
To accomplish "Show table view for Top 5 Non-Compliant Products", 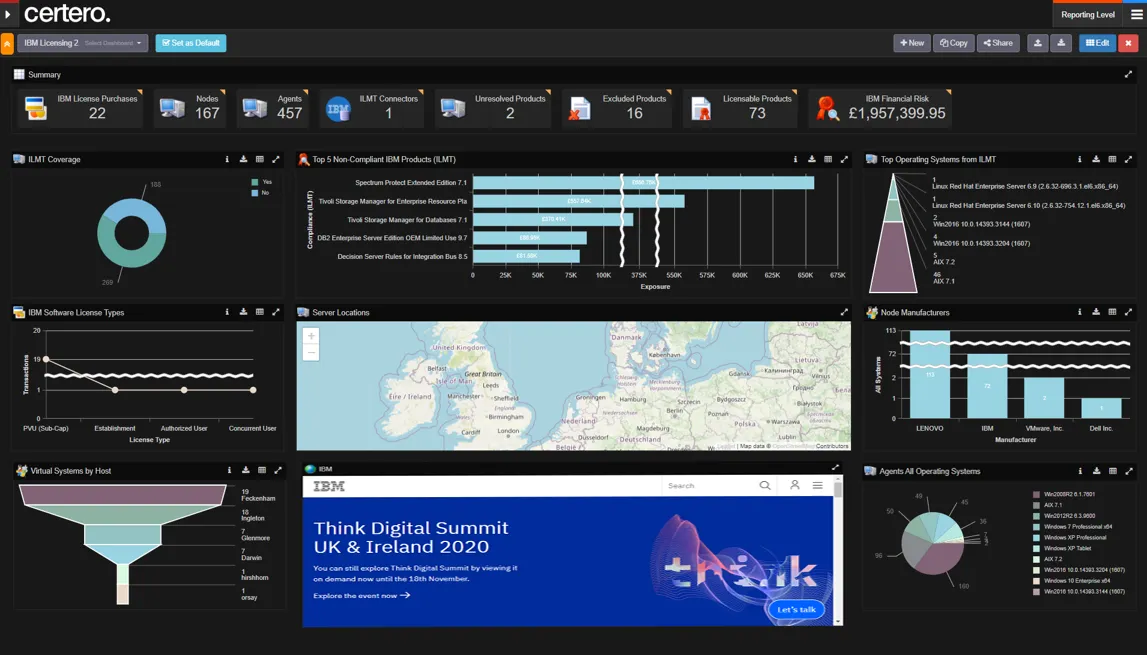I will [x=828, y=159].
